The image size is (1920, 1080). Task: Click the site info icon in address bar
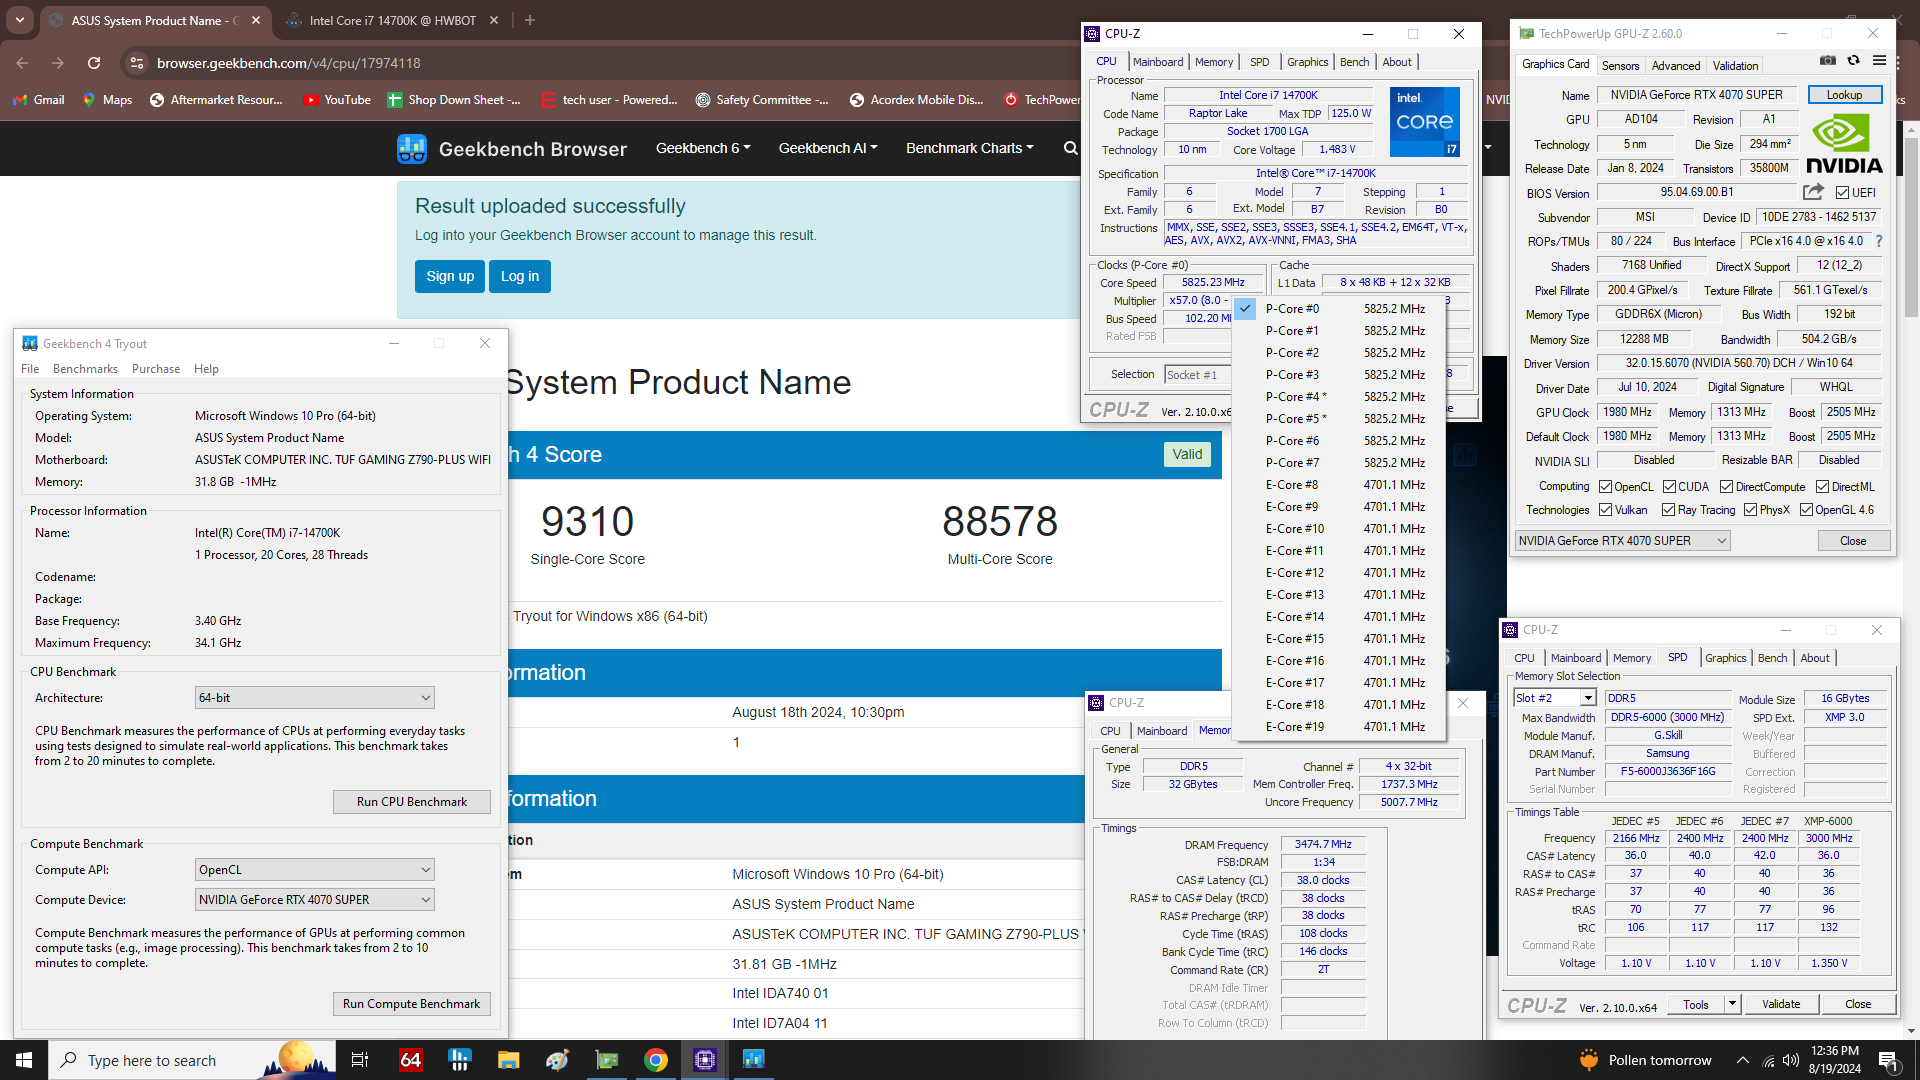(x=136, y=63)
